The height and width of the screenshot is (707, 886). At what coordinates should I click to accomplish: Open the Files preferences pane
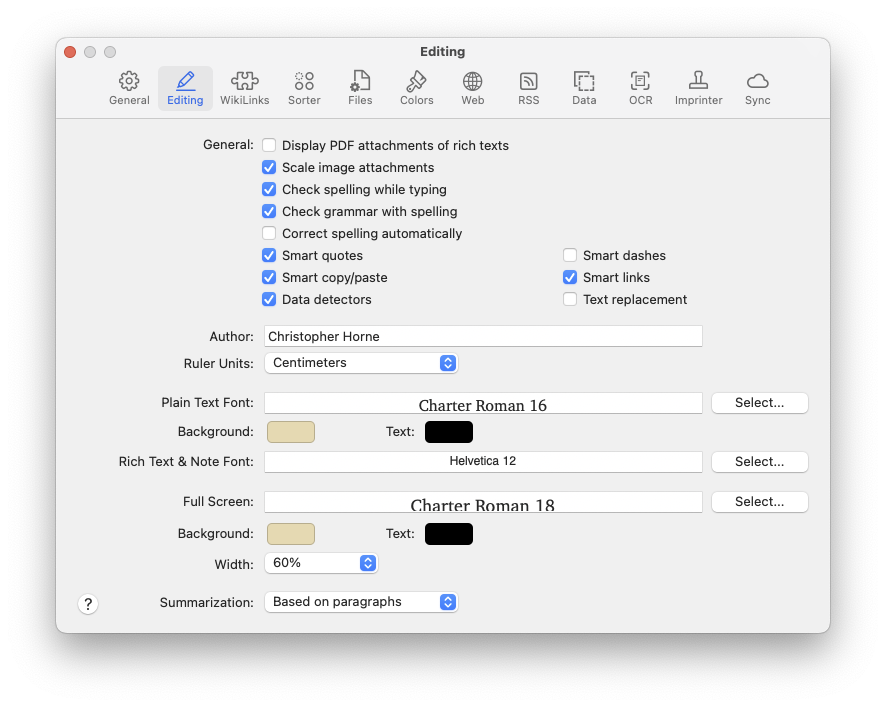360,88
